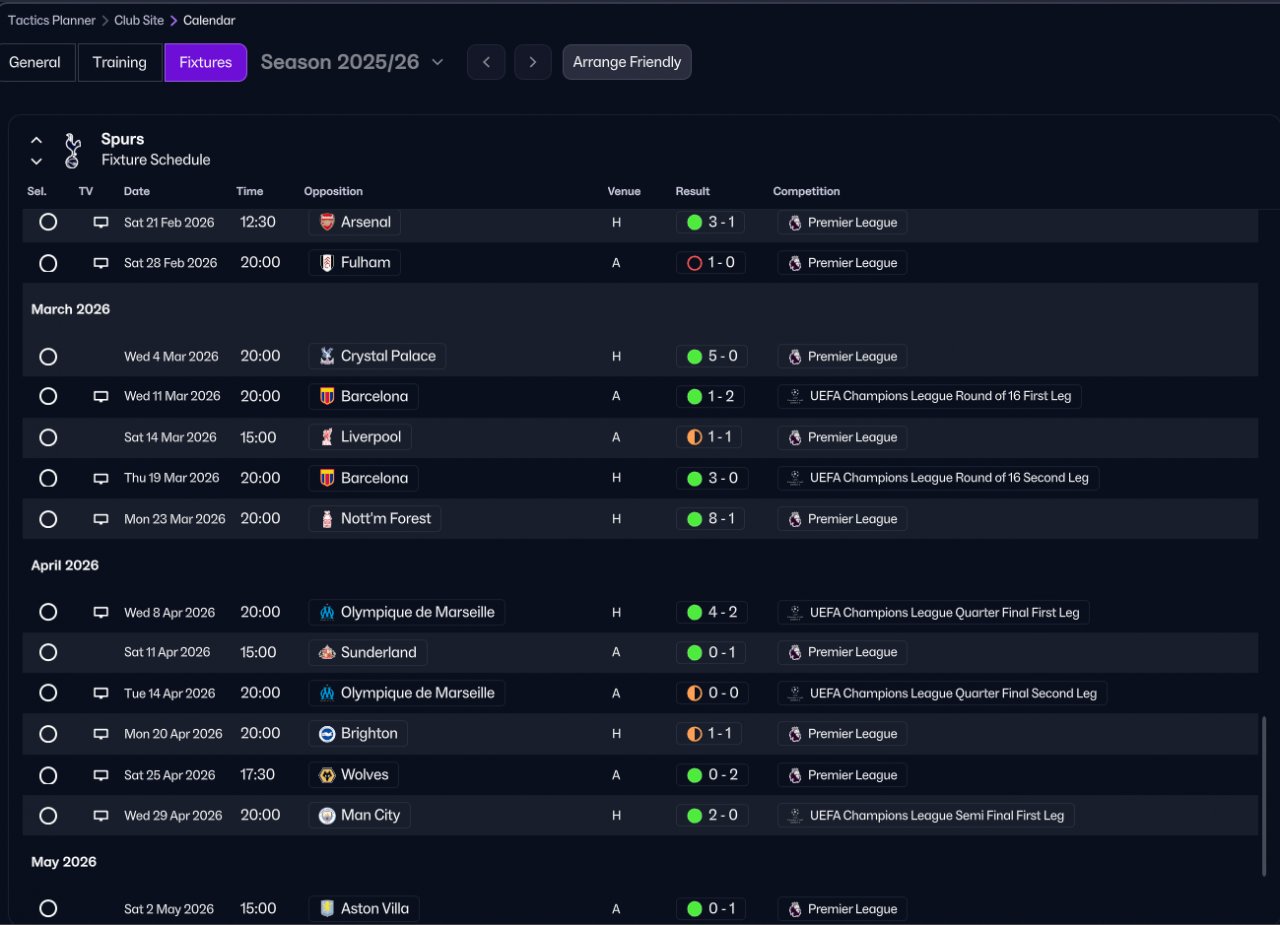
Task: Click Barcelona badge in the 19 Mar row
Action: coord(327,478)
